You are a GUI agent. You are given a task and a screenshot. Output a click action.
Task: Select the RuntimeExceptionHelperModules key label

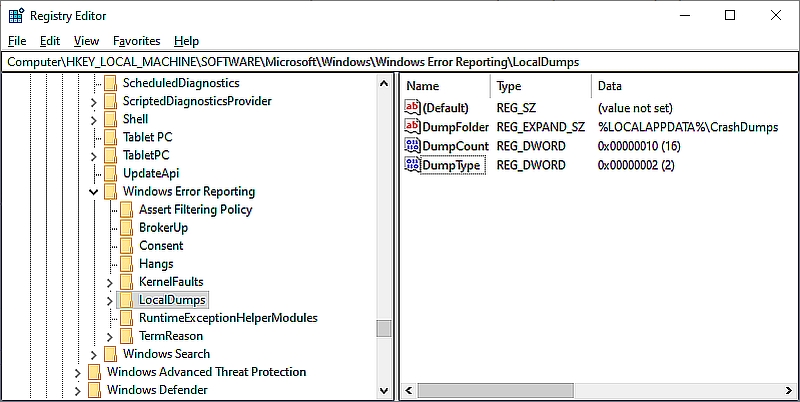pos(228,318)
